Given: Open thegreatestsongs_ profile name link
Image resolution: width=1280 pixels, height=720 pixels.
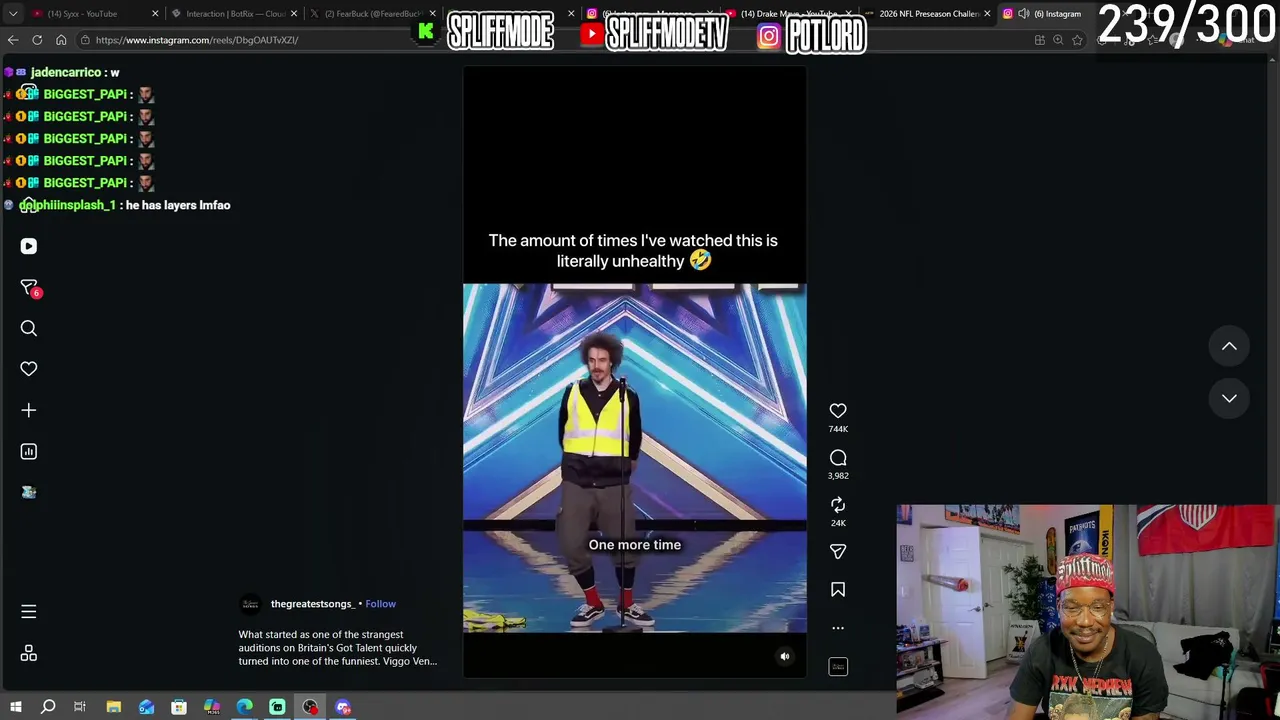Looking at the screenshot, I should pos(313,604).
